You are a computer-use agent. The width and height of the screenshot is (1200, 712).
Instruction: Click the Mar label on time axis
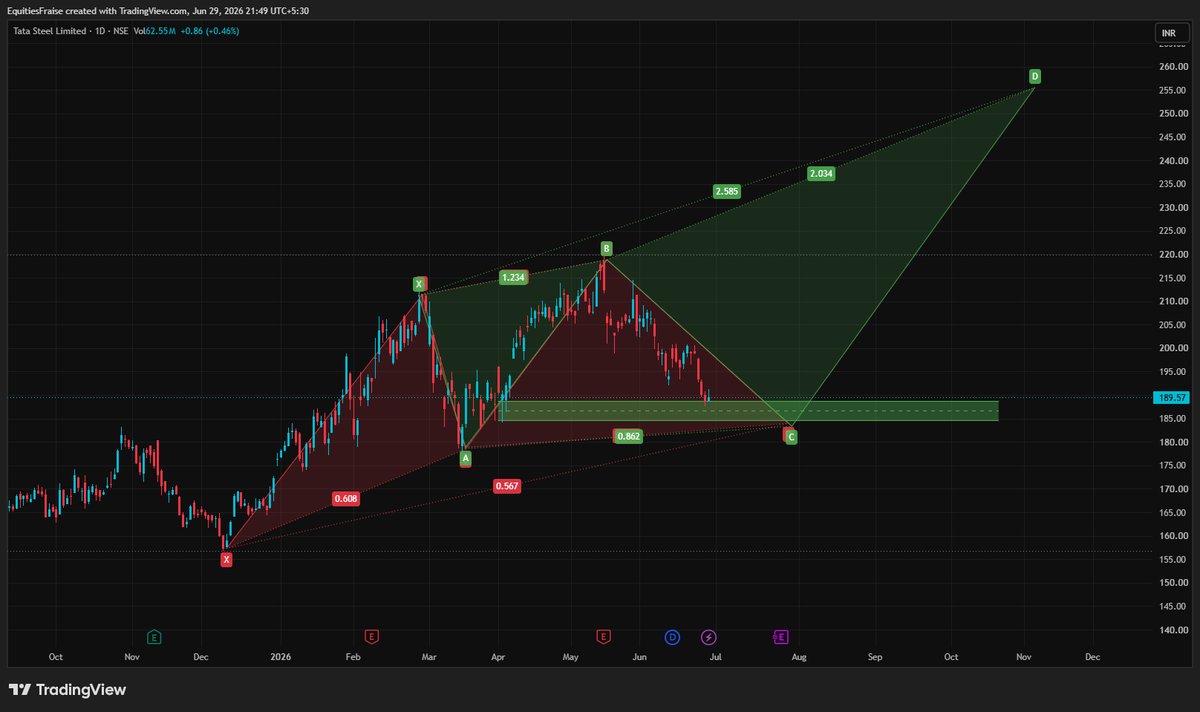click(429, 657)
